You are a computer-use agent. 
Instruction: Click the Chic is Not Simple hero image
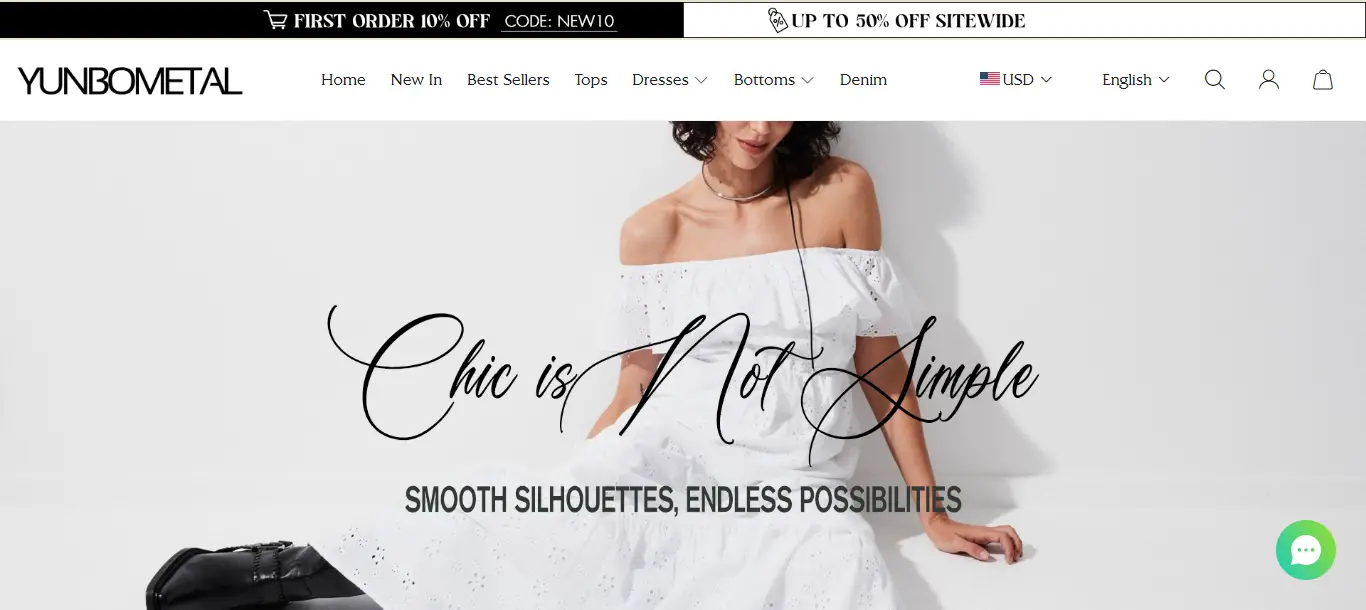tap(683, 366)
